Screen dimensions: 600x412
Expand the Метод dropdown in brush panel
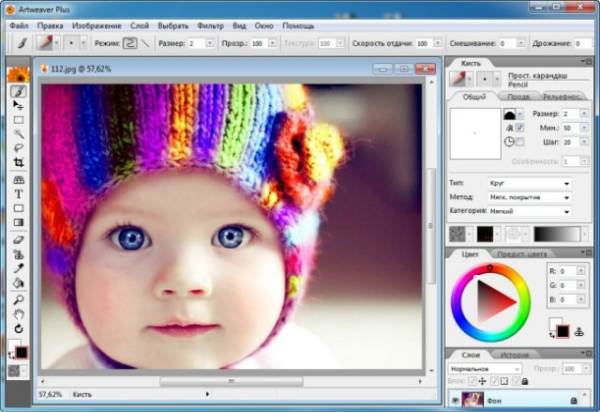click(x=529, y=198)
